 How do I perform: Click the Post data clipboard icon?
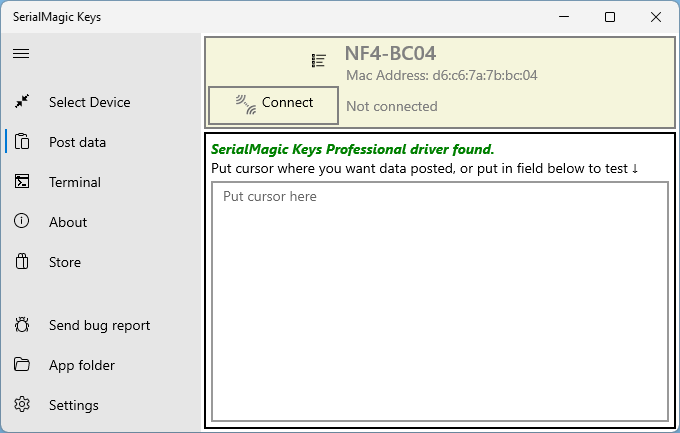(x=22, y=142)
